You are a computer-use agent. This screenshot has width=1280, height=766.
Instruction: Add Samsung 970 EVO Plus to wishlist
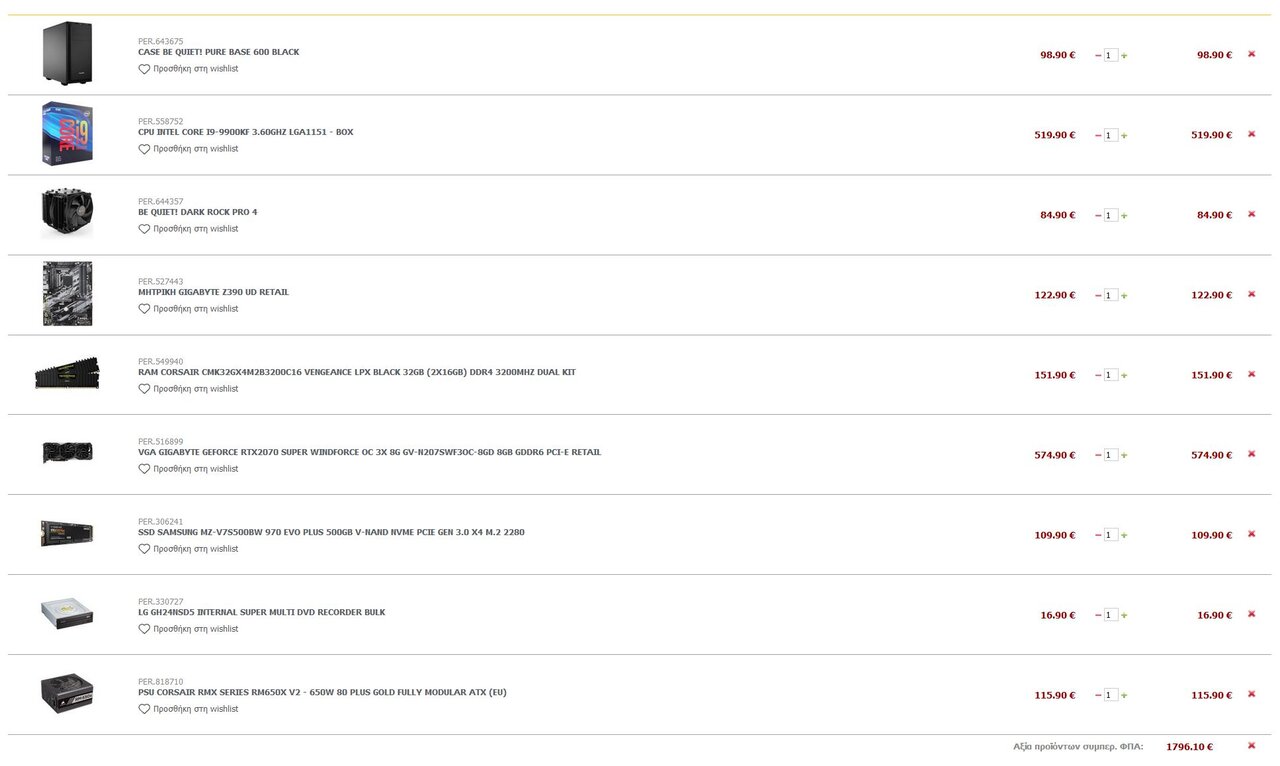tap(188, 549)
